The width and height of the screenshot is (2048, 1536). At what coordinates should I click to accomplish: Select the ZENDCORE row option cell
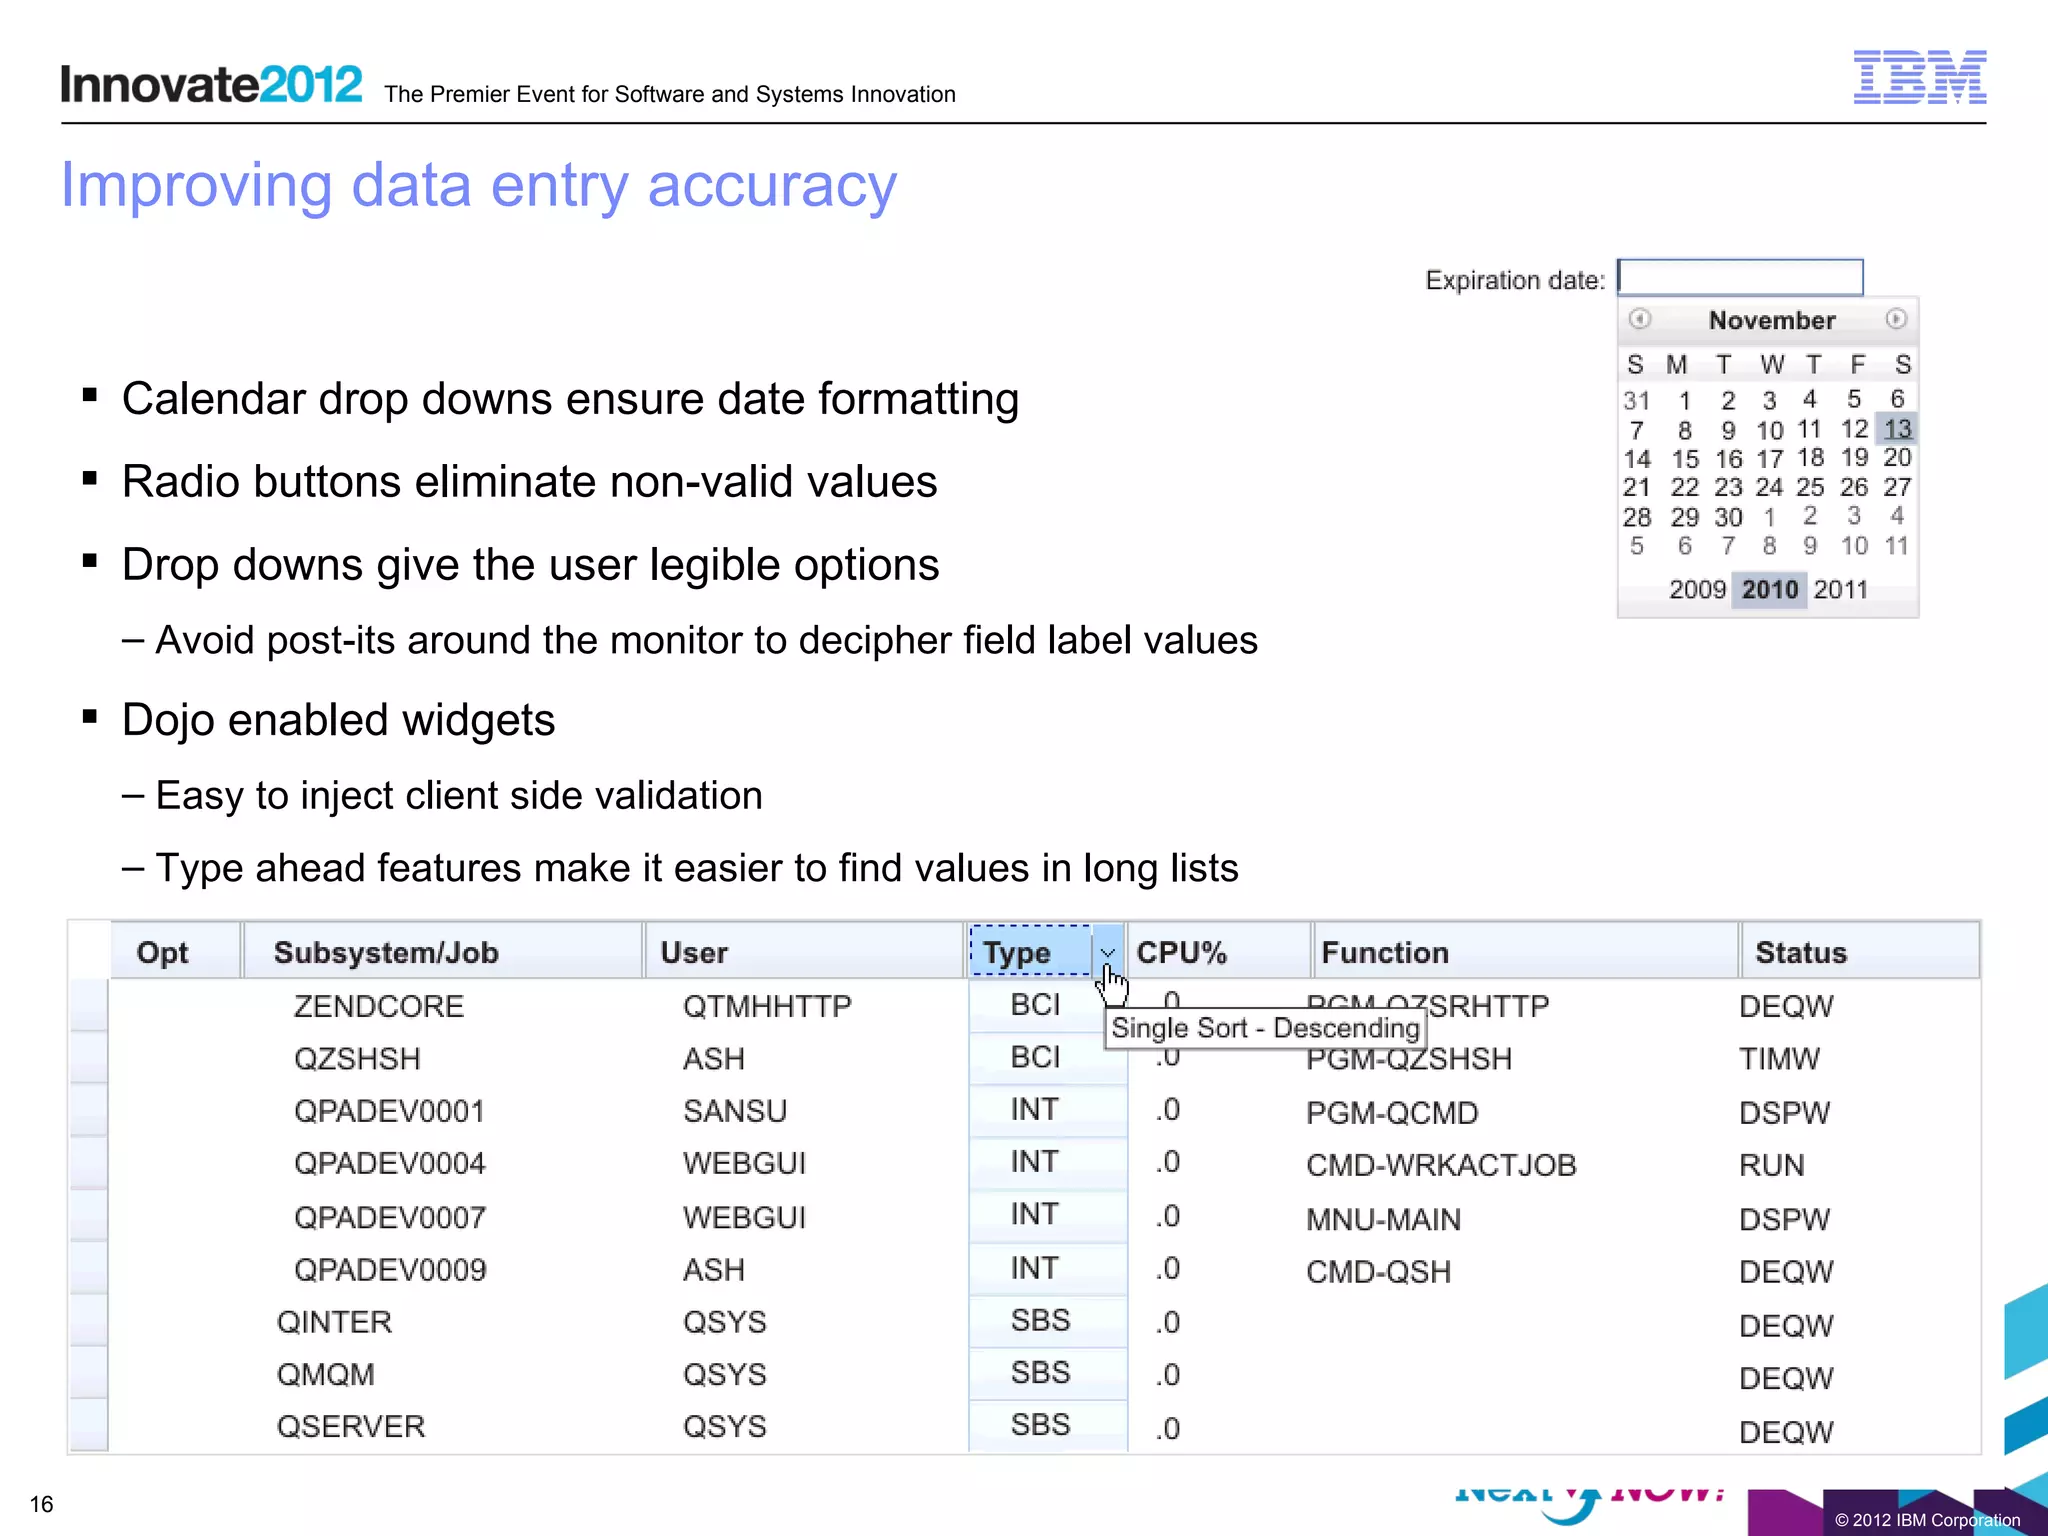(89, 1005)
